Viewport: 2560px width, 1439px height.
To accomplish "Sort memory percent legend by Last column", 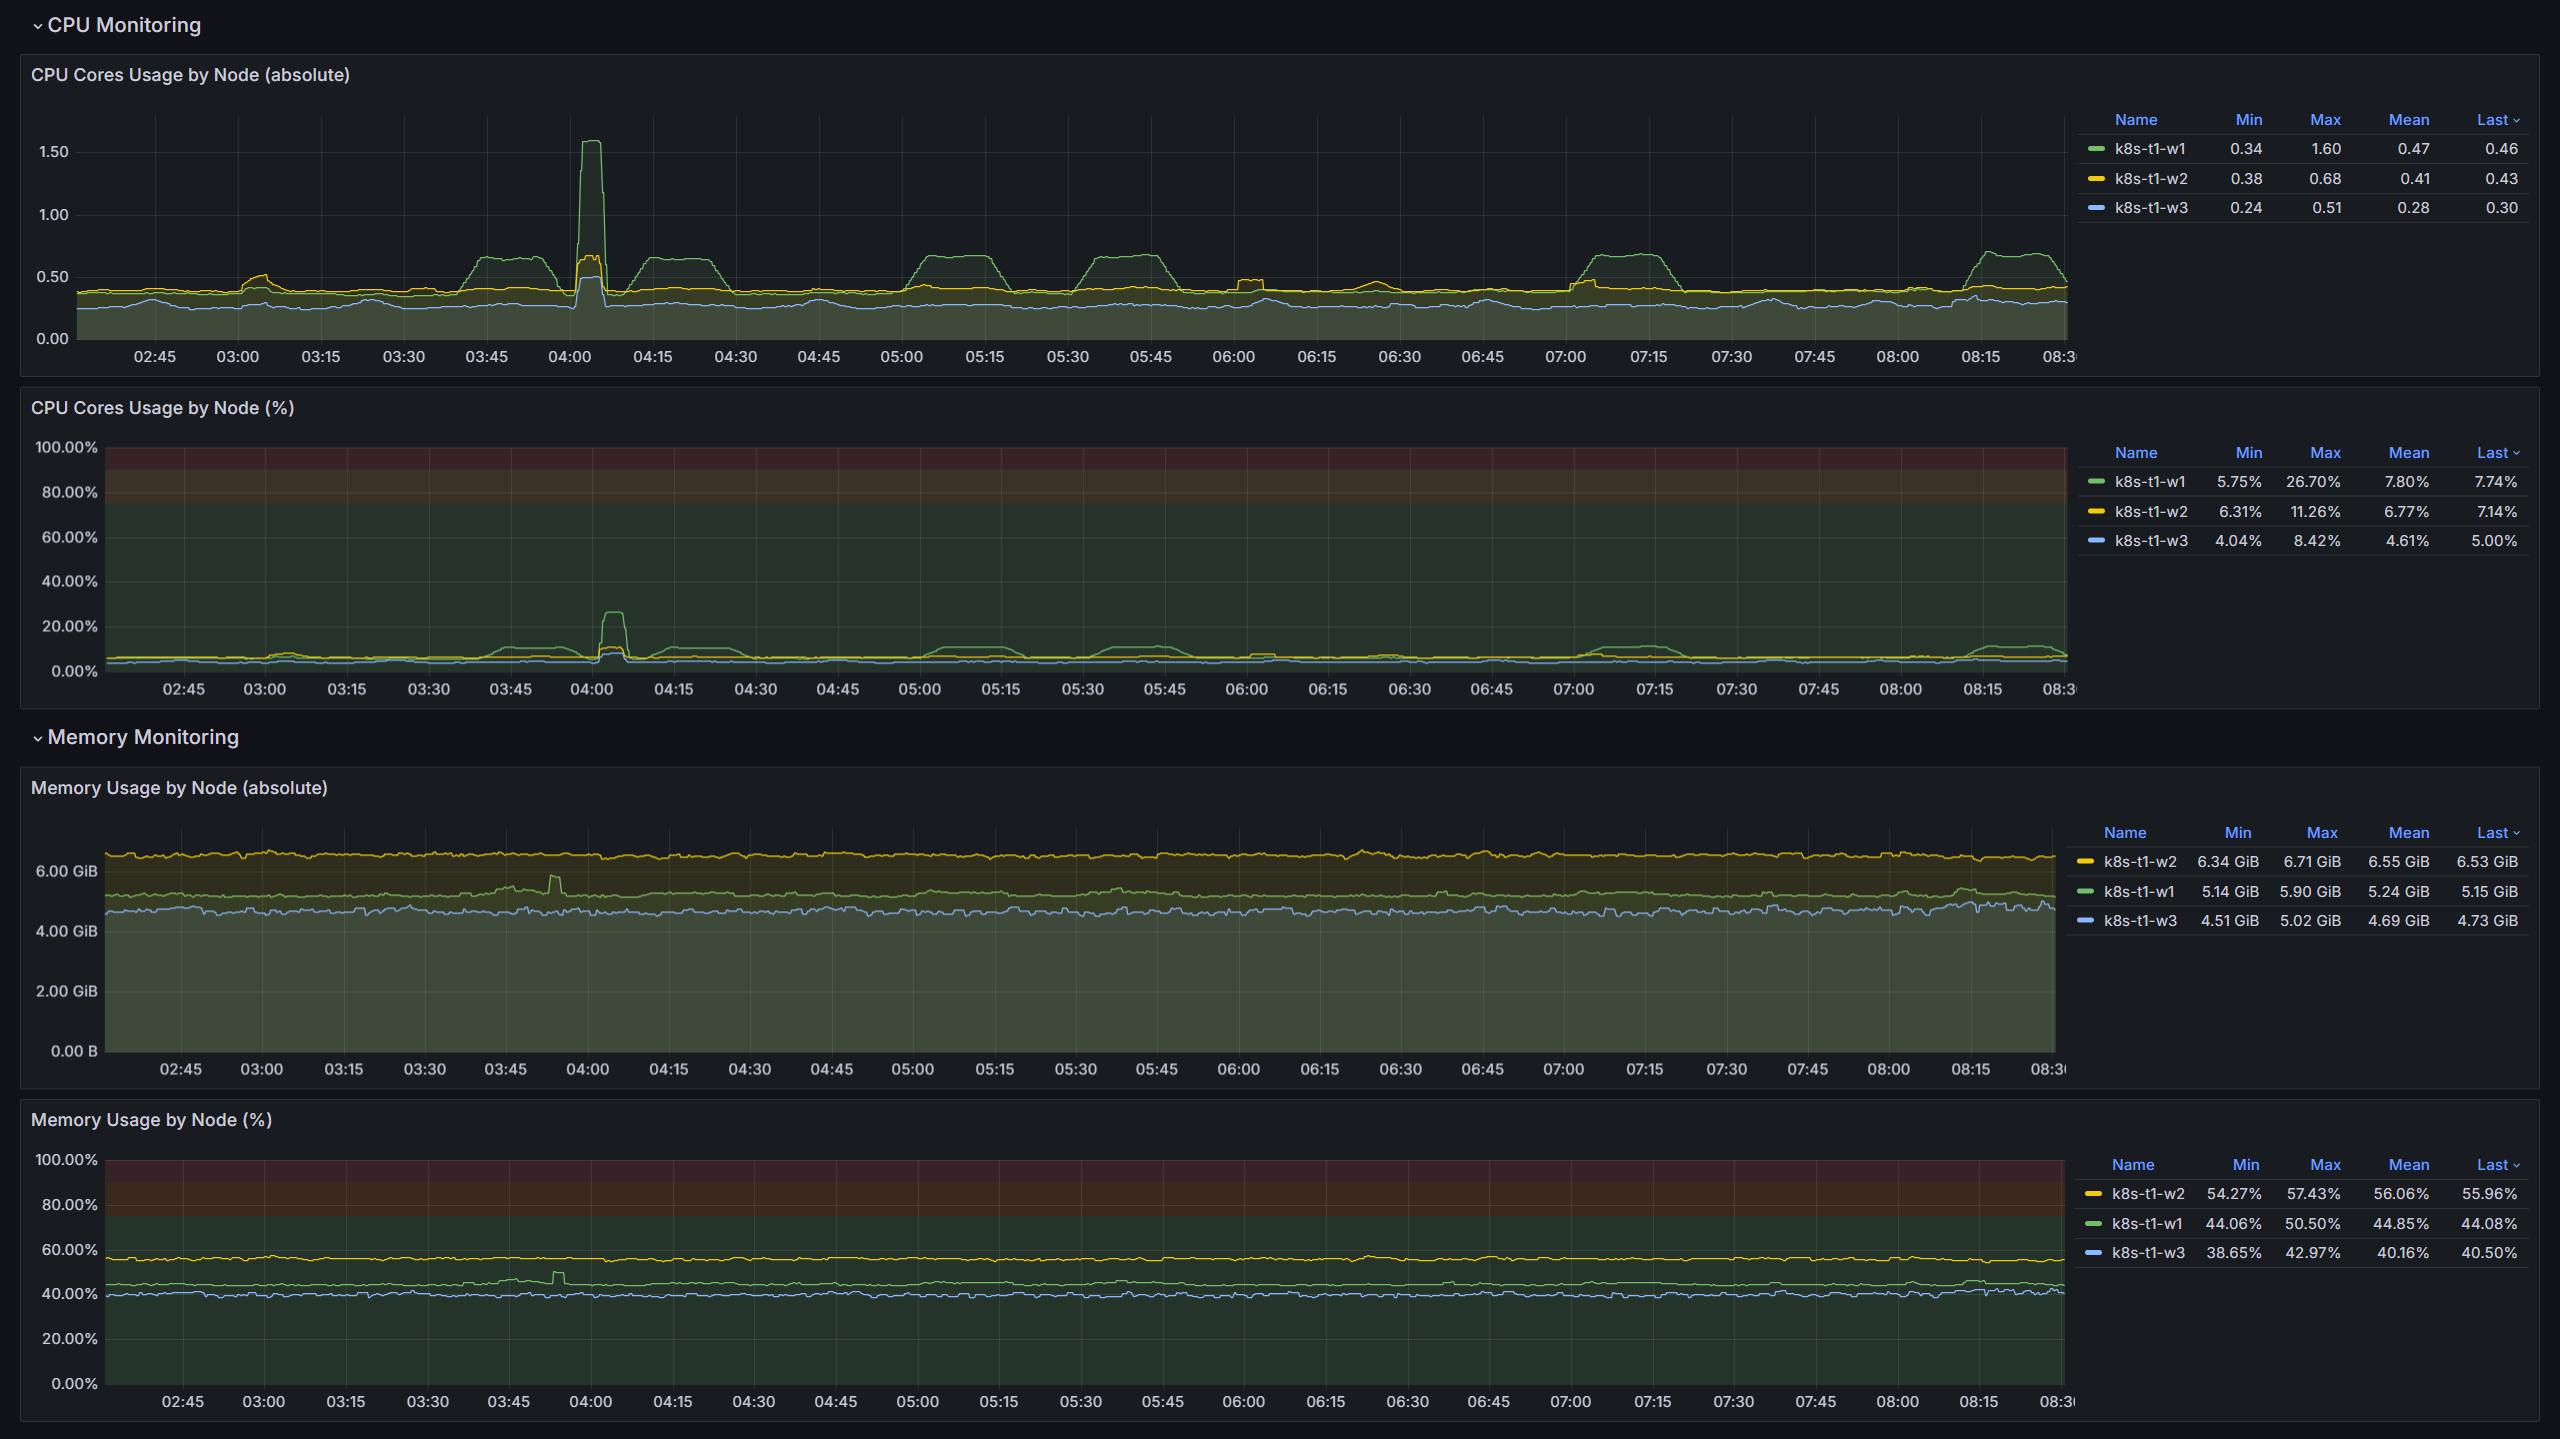I will [2491, 1165].
